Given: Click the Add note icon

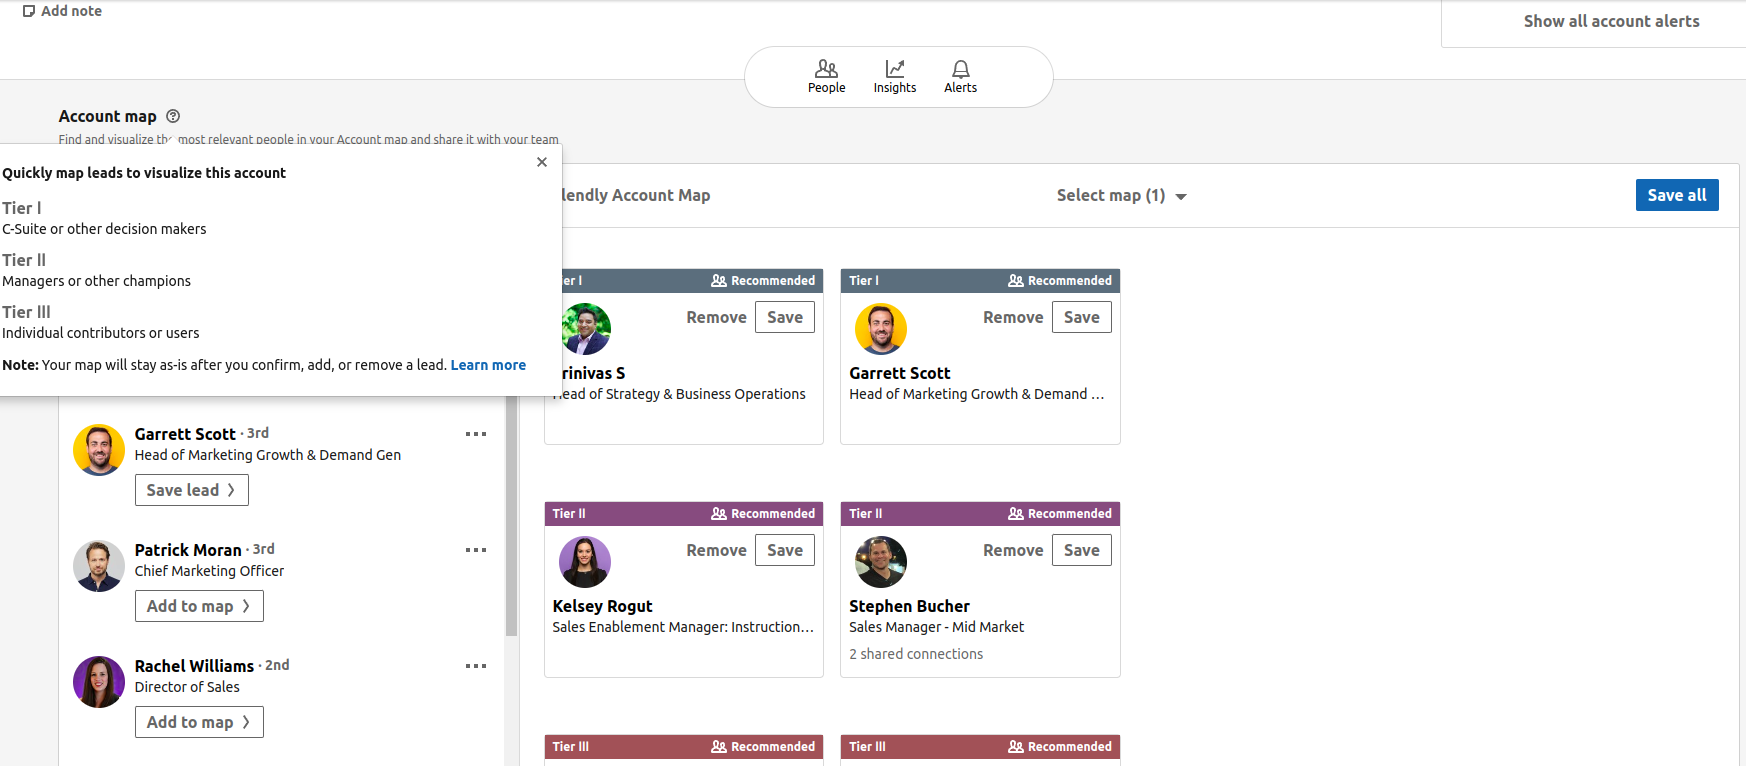Looking at the screenshot, I should pos(29,11).
